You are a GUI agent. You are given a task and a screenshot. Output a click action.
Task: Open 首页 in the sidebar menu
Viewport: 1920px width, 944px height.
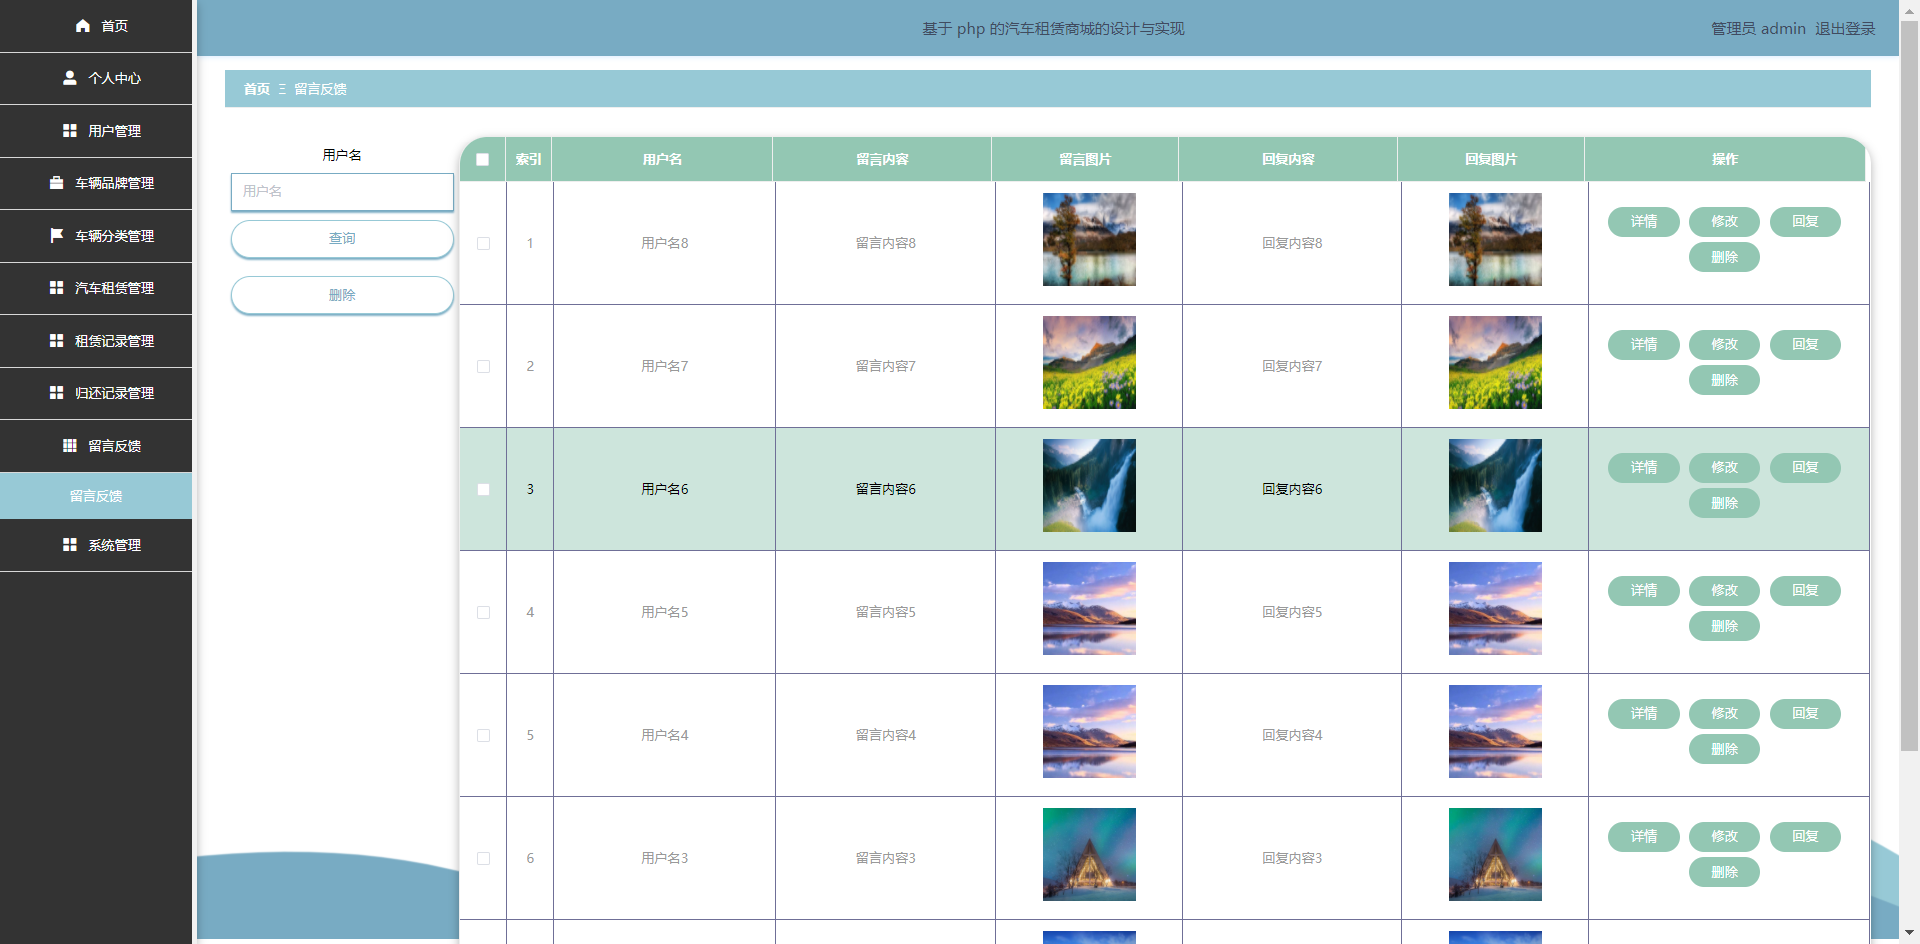pos(96,26)
